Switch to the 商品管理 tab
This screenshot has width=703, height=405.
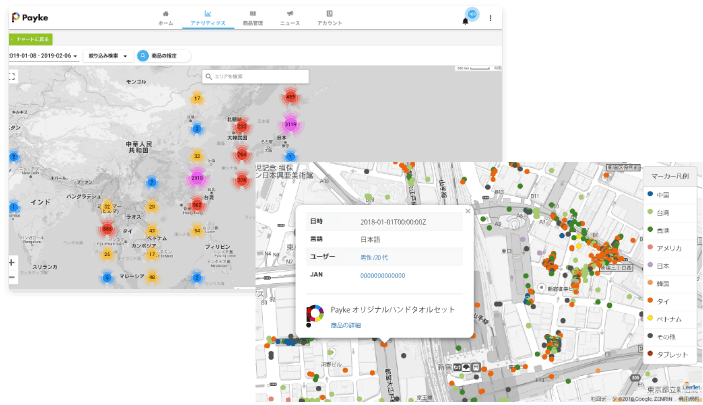pyautogui.click(x=252, y=17)
